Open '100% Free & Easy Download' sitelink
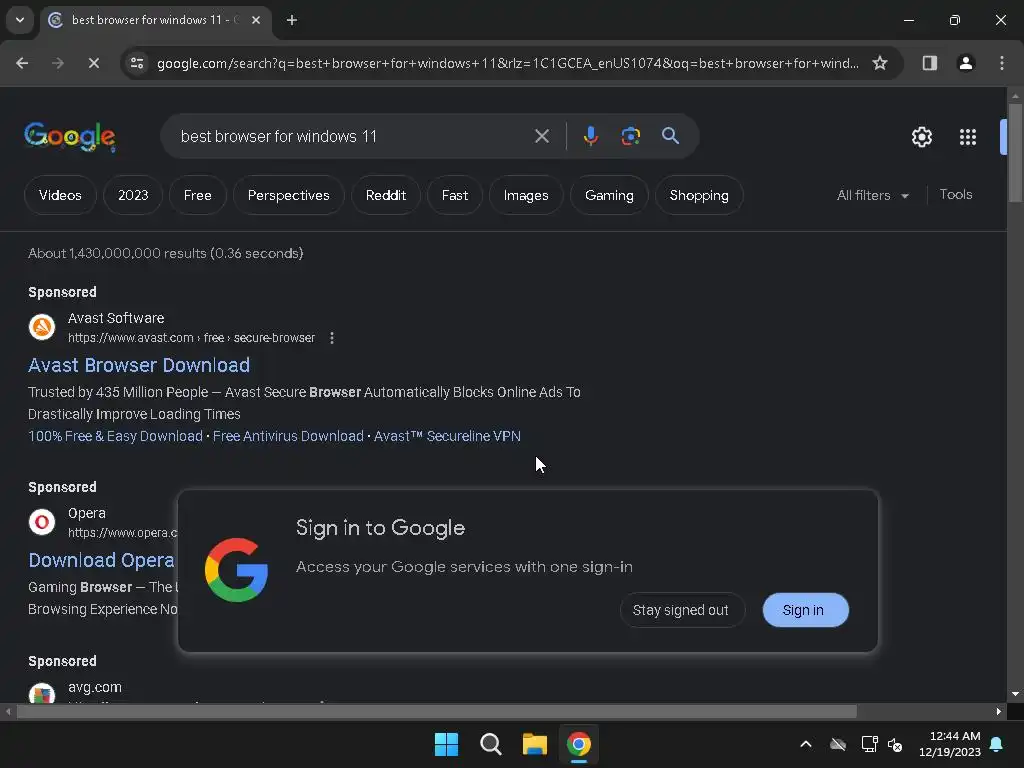The height and width of the screenshot is (768, 1024). [x=116, y=436]
